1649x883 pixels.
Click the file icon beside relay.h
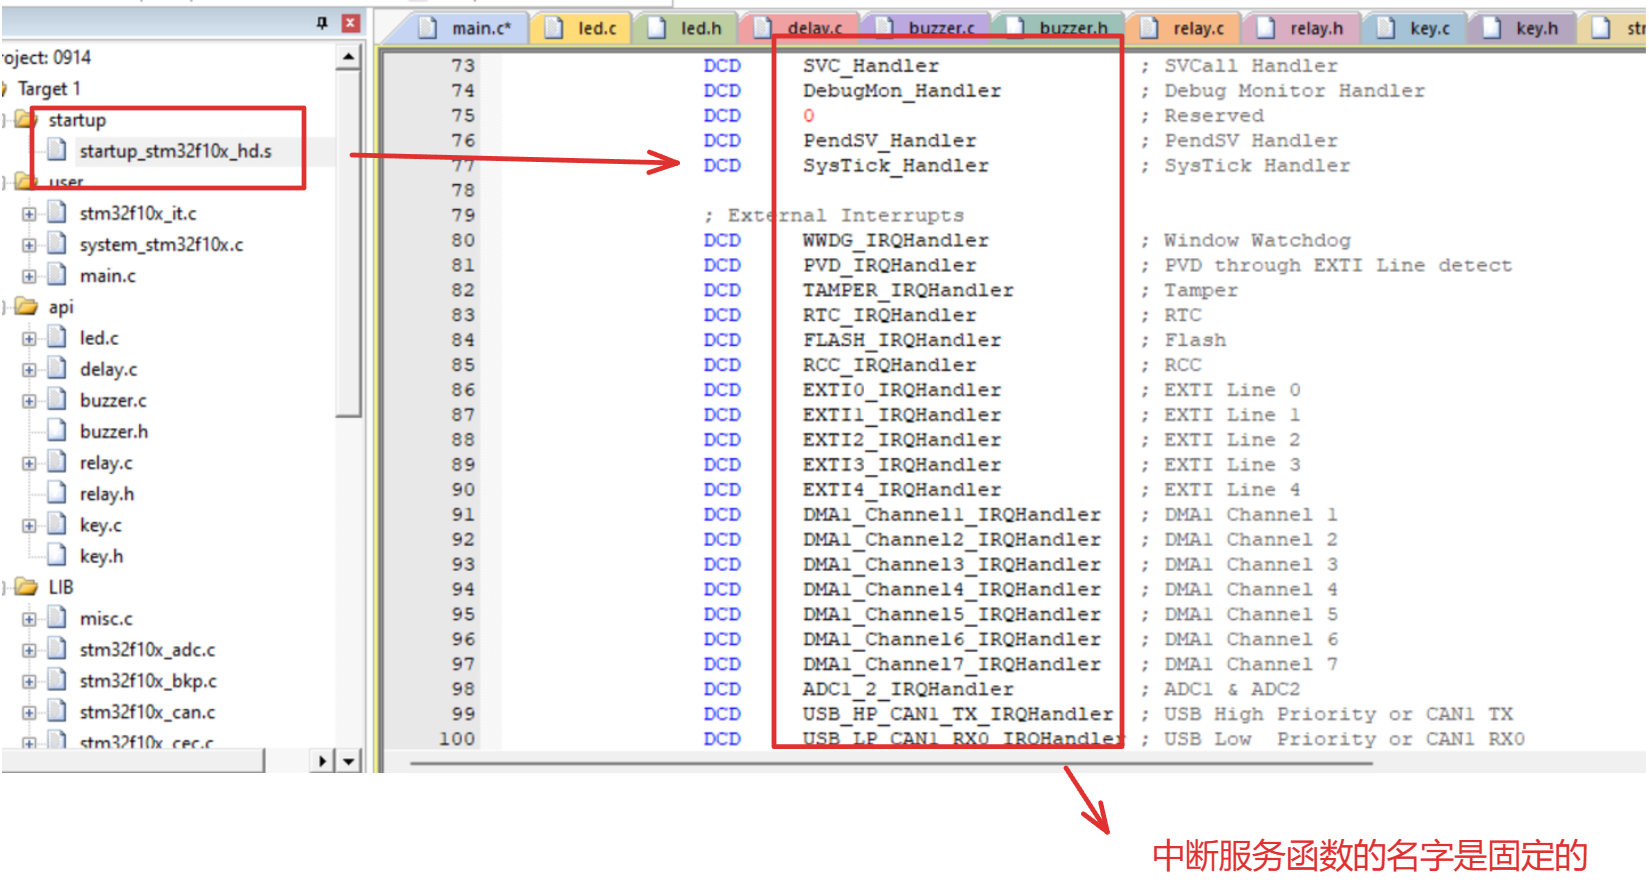point(58,493)
